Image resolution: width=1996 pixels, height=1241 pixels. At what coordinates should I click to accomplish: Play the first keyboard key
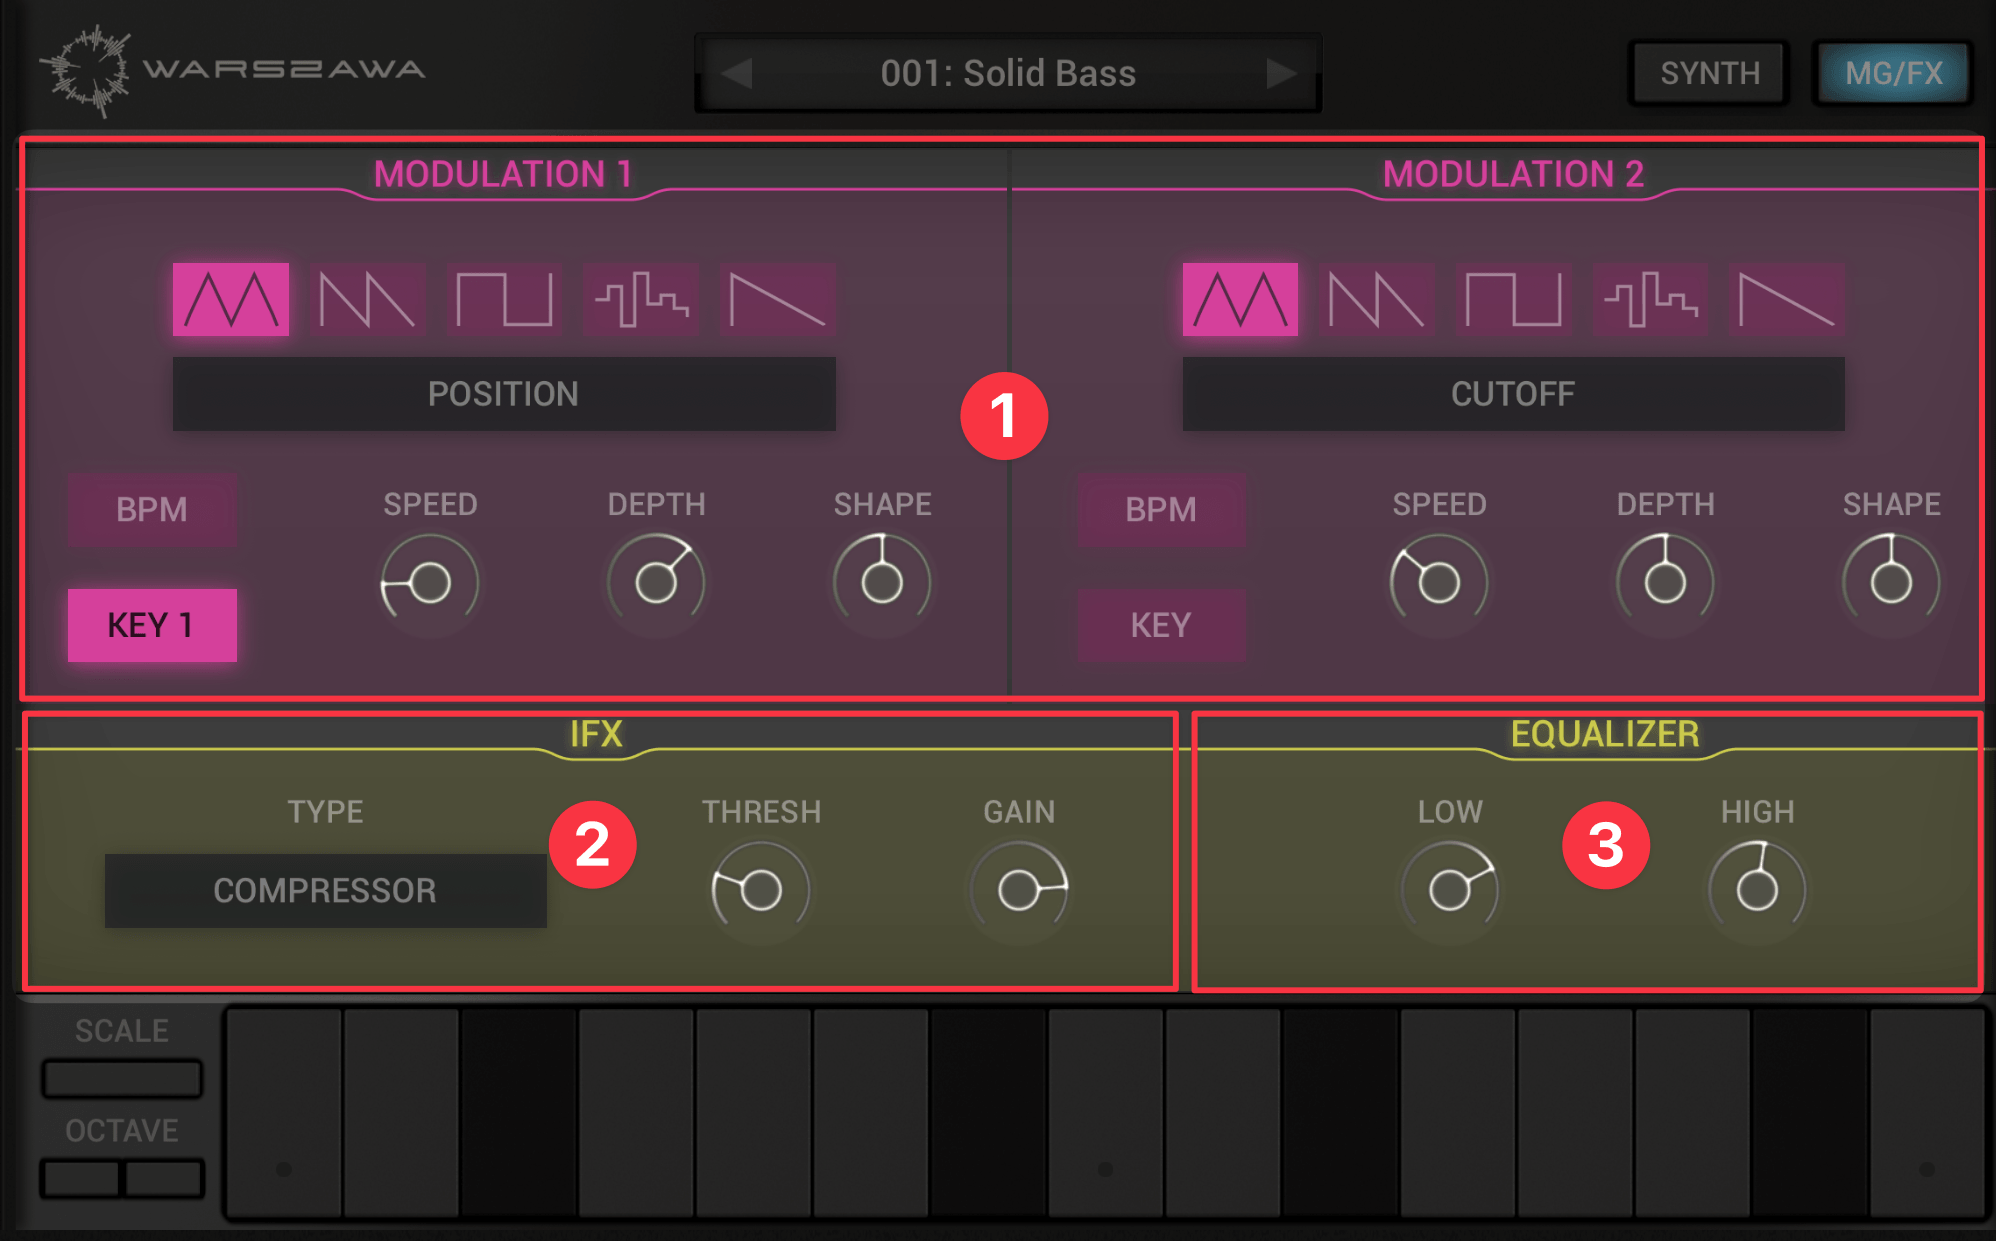[x=284, y=1112]
